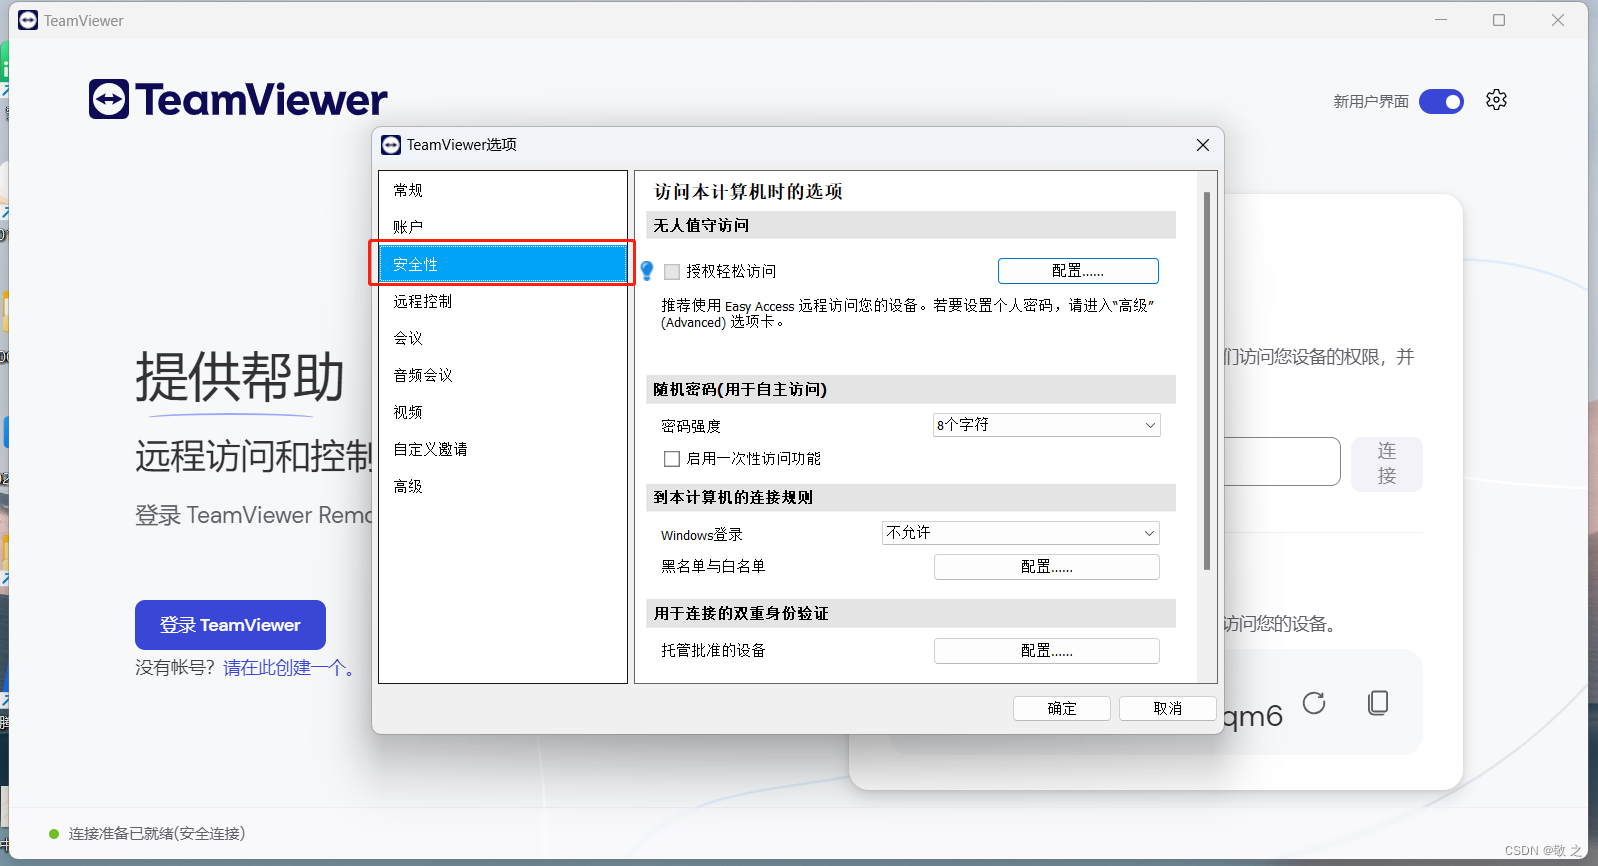Open the 密码强度 dropdown showing 8个字符
Viewport: 1598px width, 866px height.
tap(1047, 425)
